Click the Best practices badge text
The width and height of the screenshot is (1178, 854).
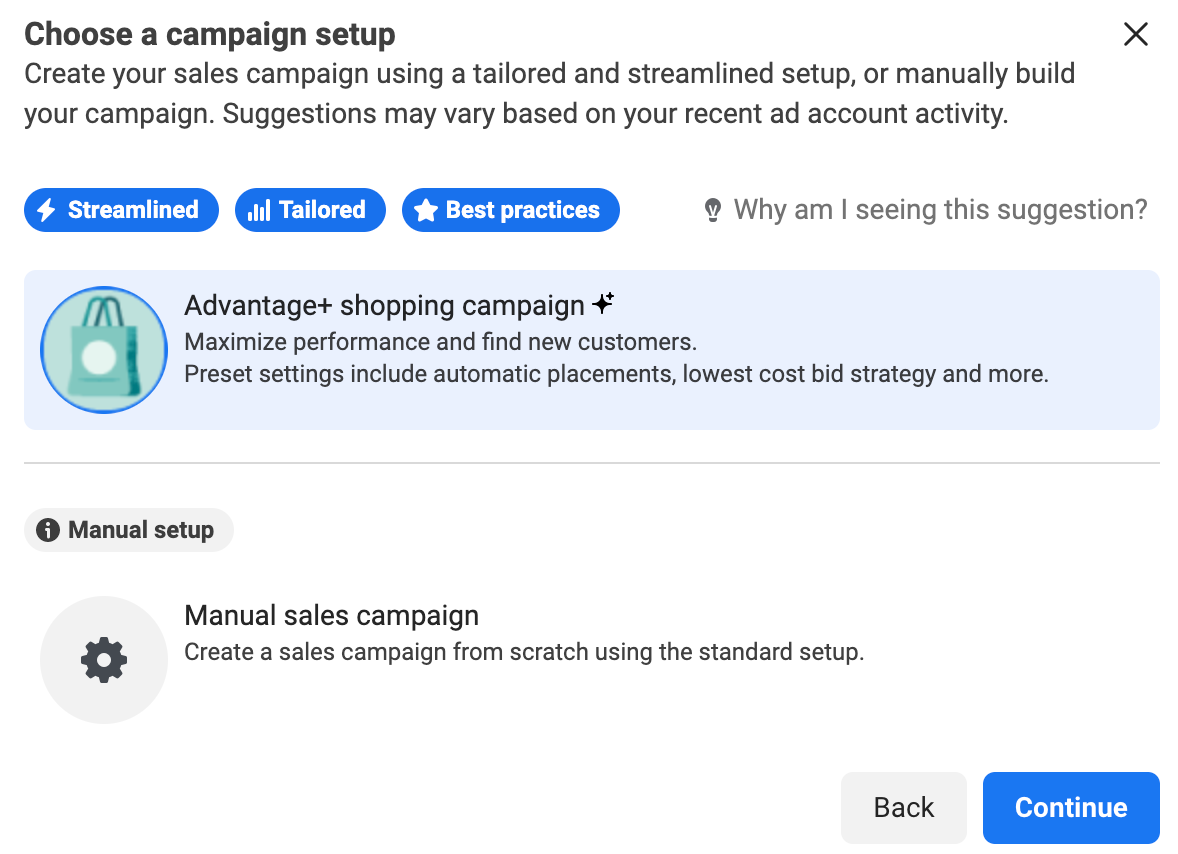(522, 210)
